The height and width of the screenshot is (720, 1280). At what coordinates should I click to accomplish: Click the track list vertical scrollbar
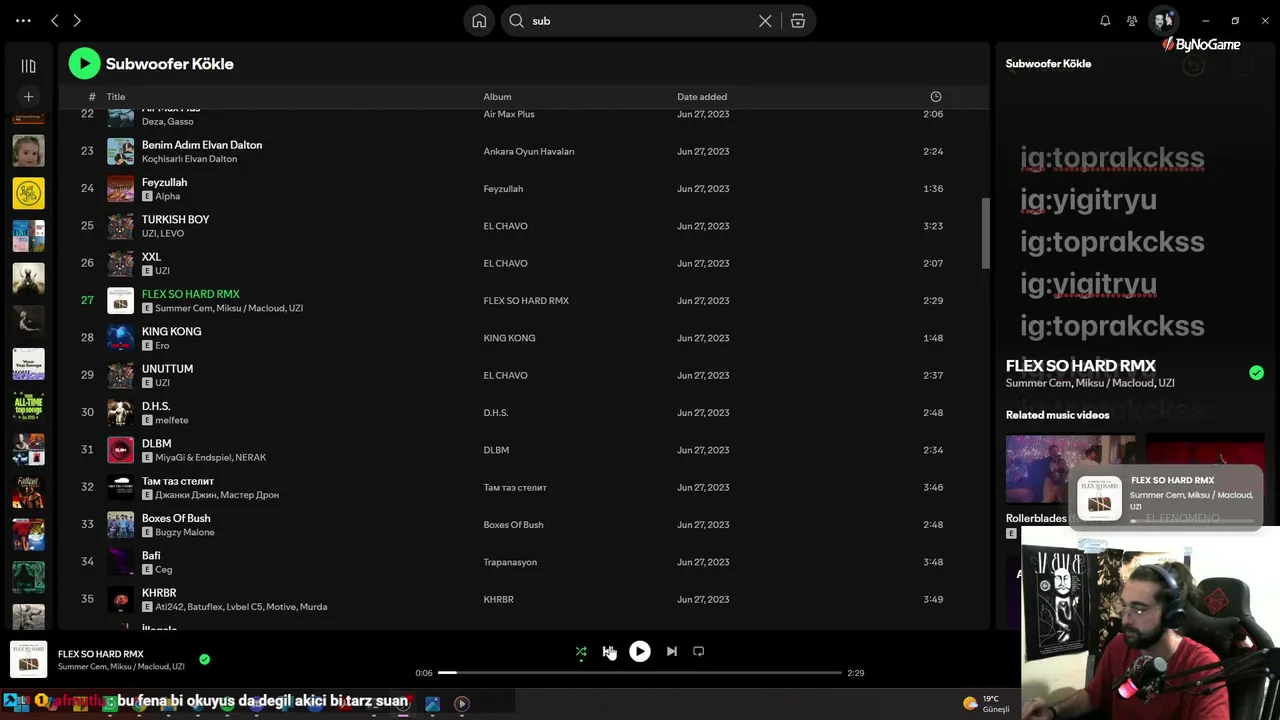point(985,233)
